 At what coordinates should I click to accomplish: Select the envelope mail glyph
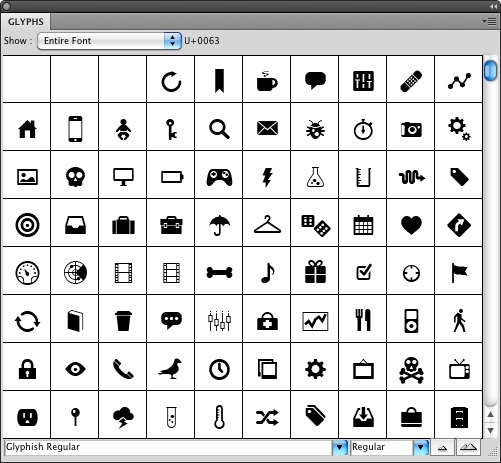[267, 128]
